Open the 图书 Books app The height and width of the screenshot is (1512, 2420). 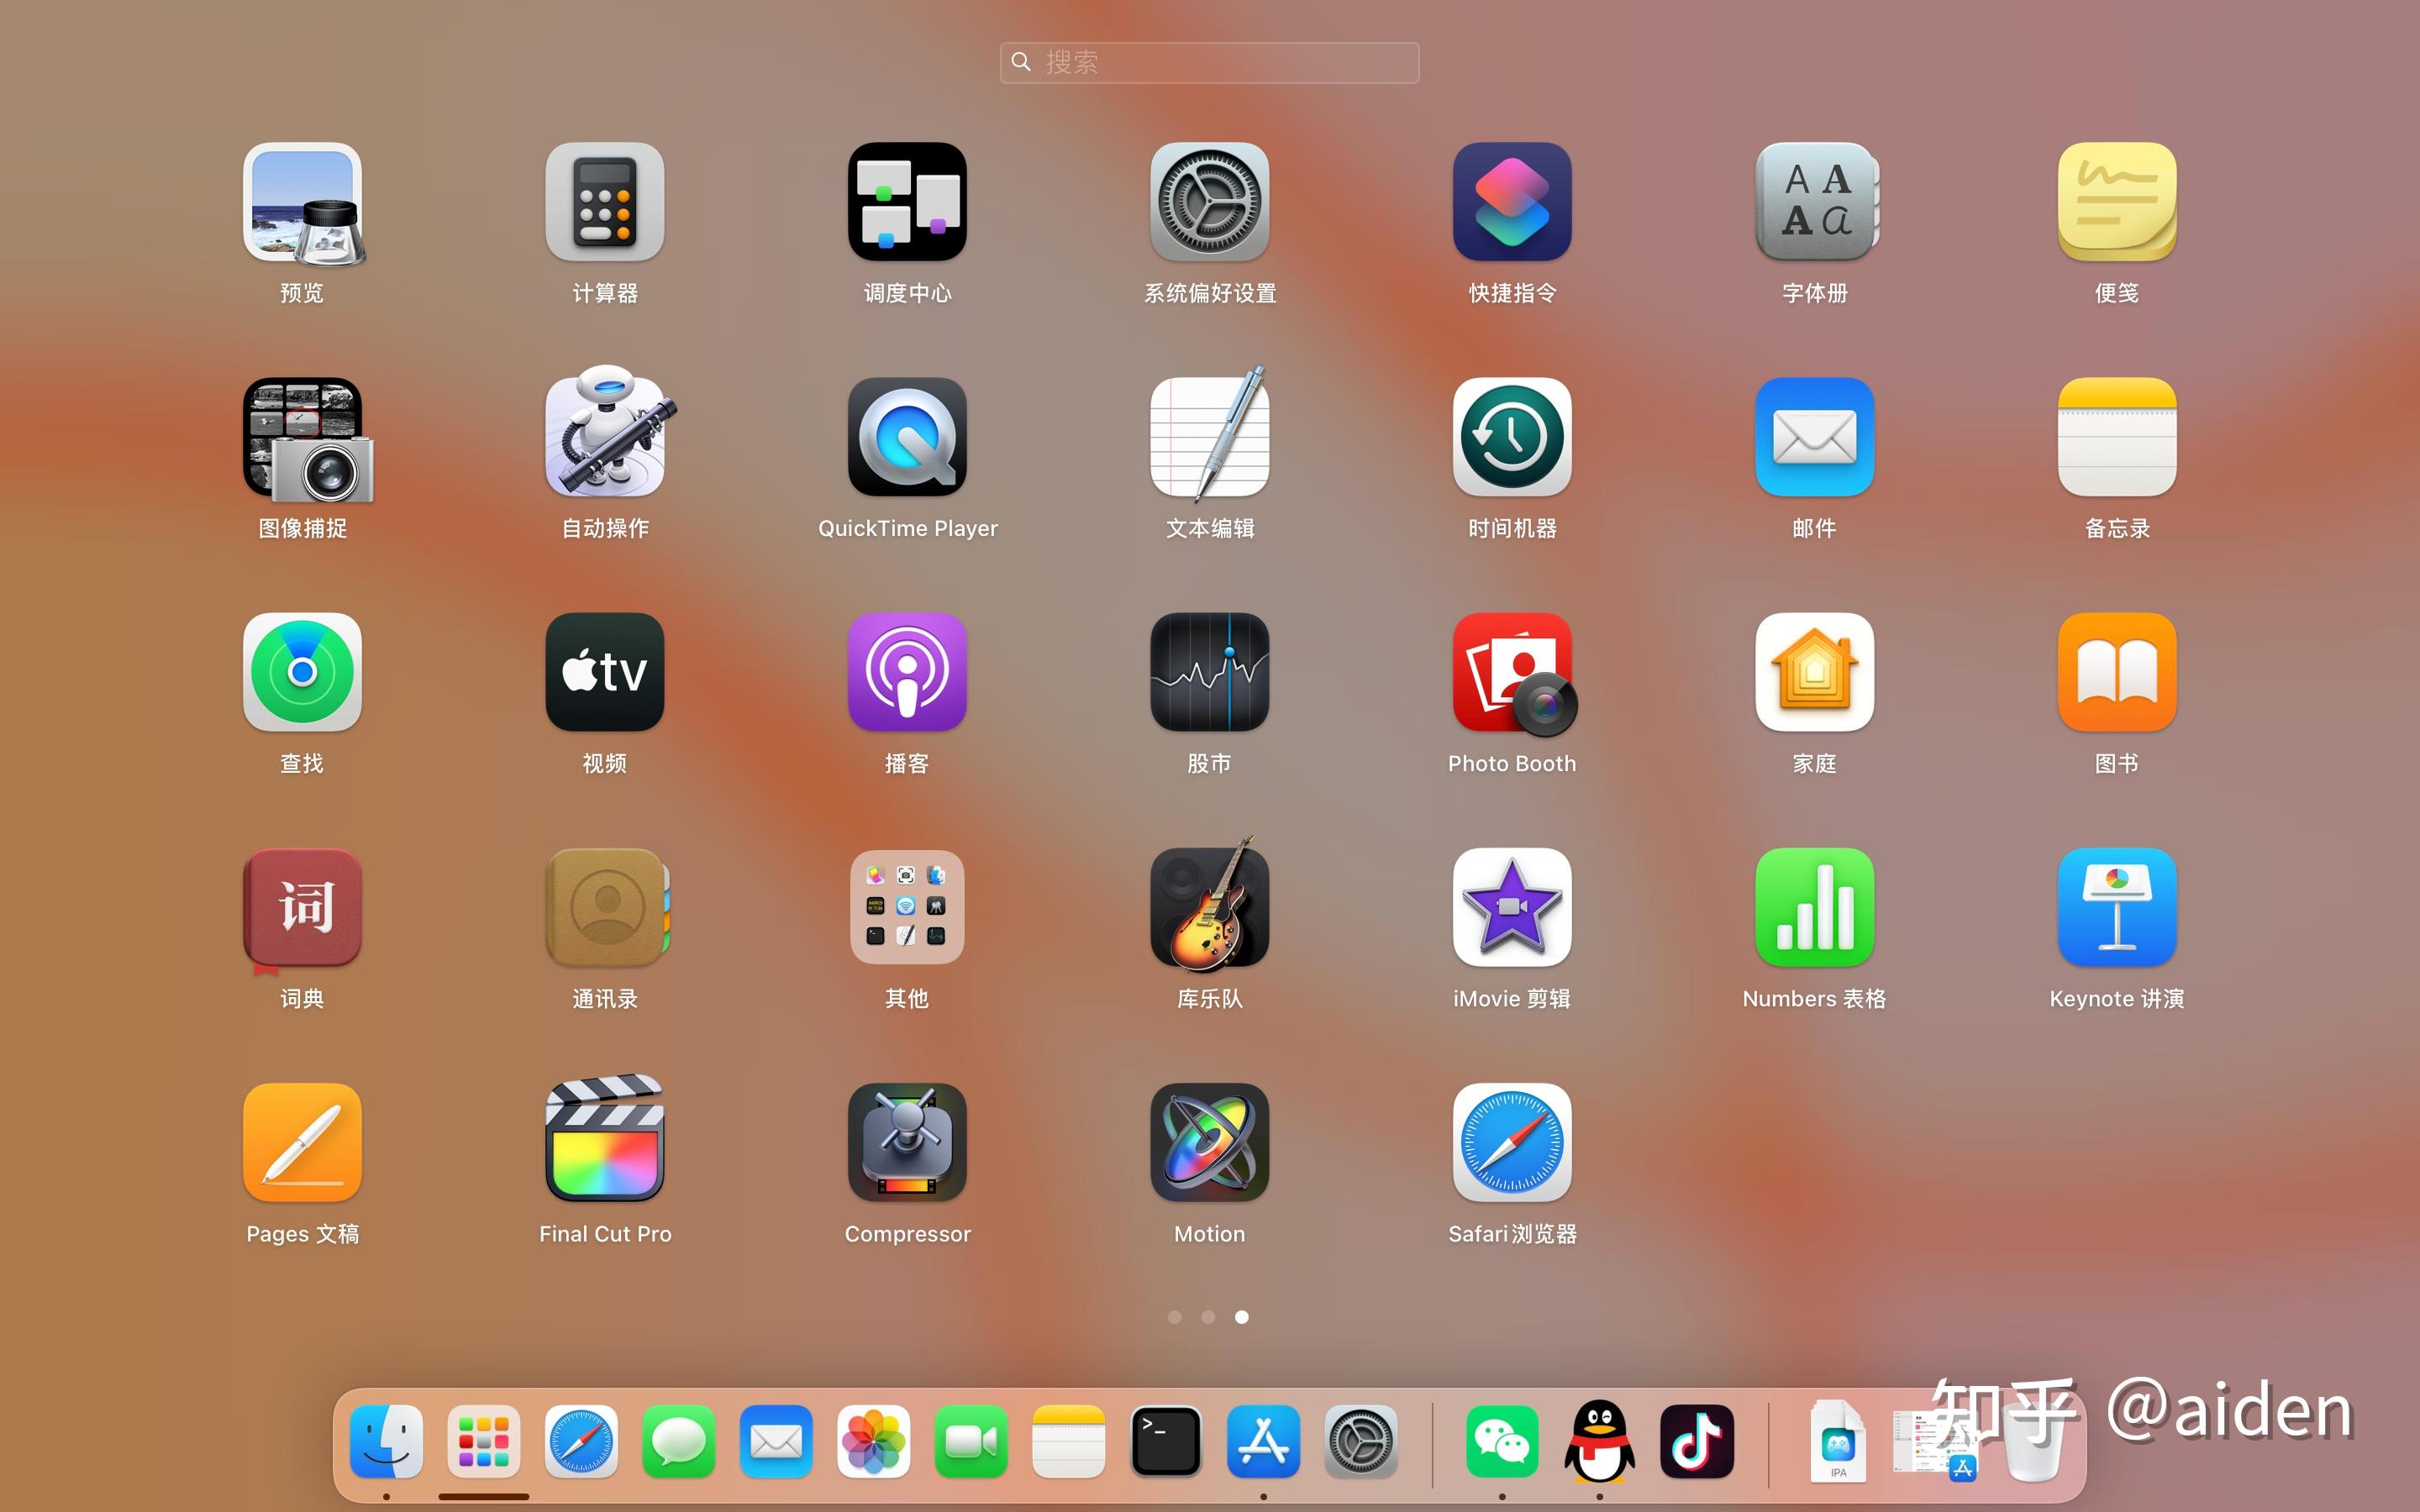(2117, 673)
